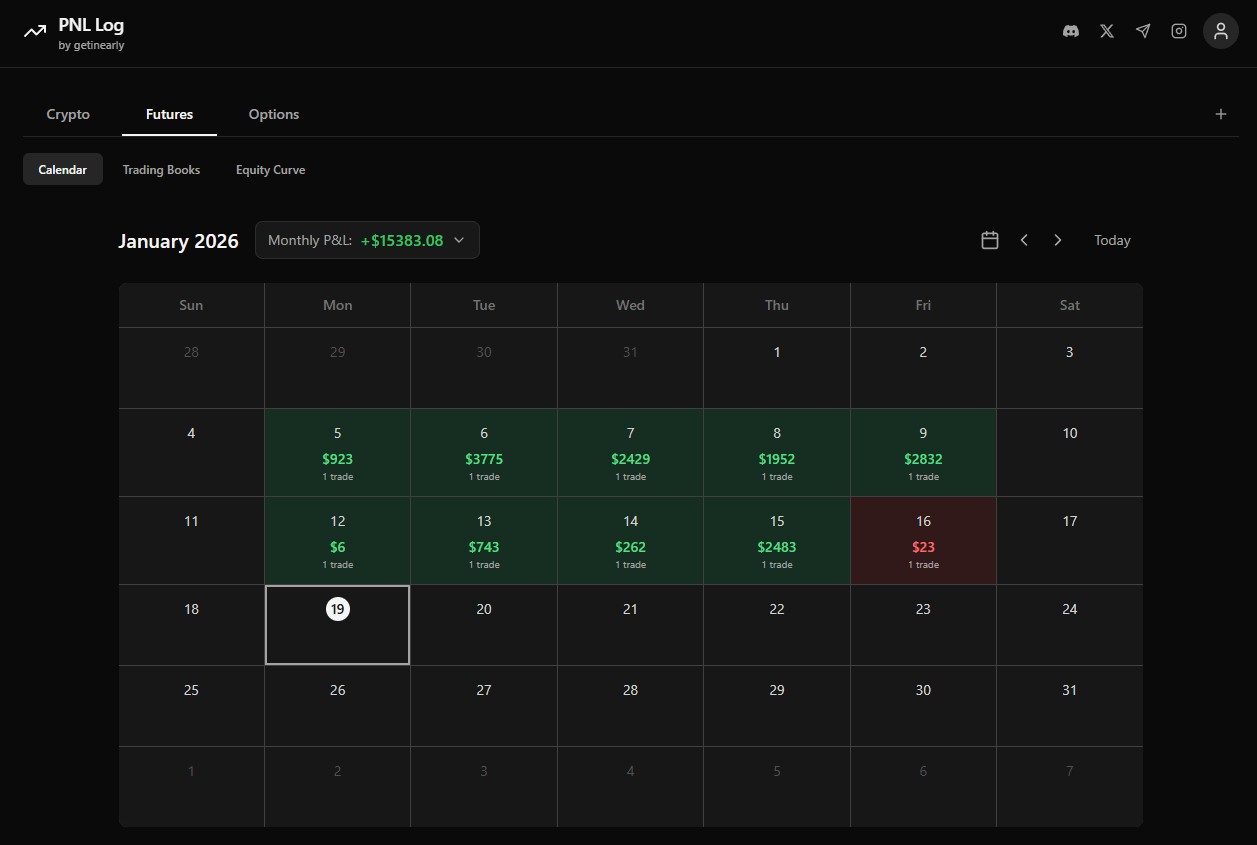This screenshot has height=845, width=1257.
Task: Switch to the Crypto tab
Action: coord(68,114)
